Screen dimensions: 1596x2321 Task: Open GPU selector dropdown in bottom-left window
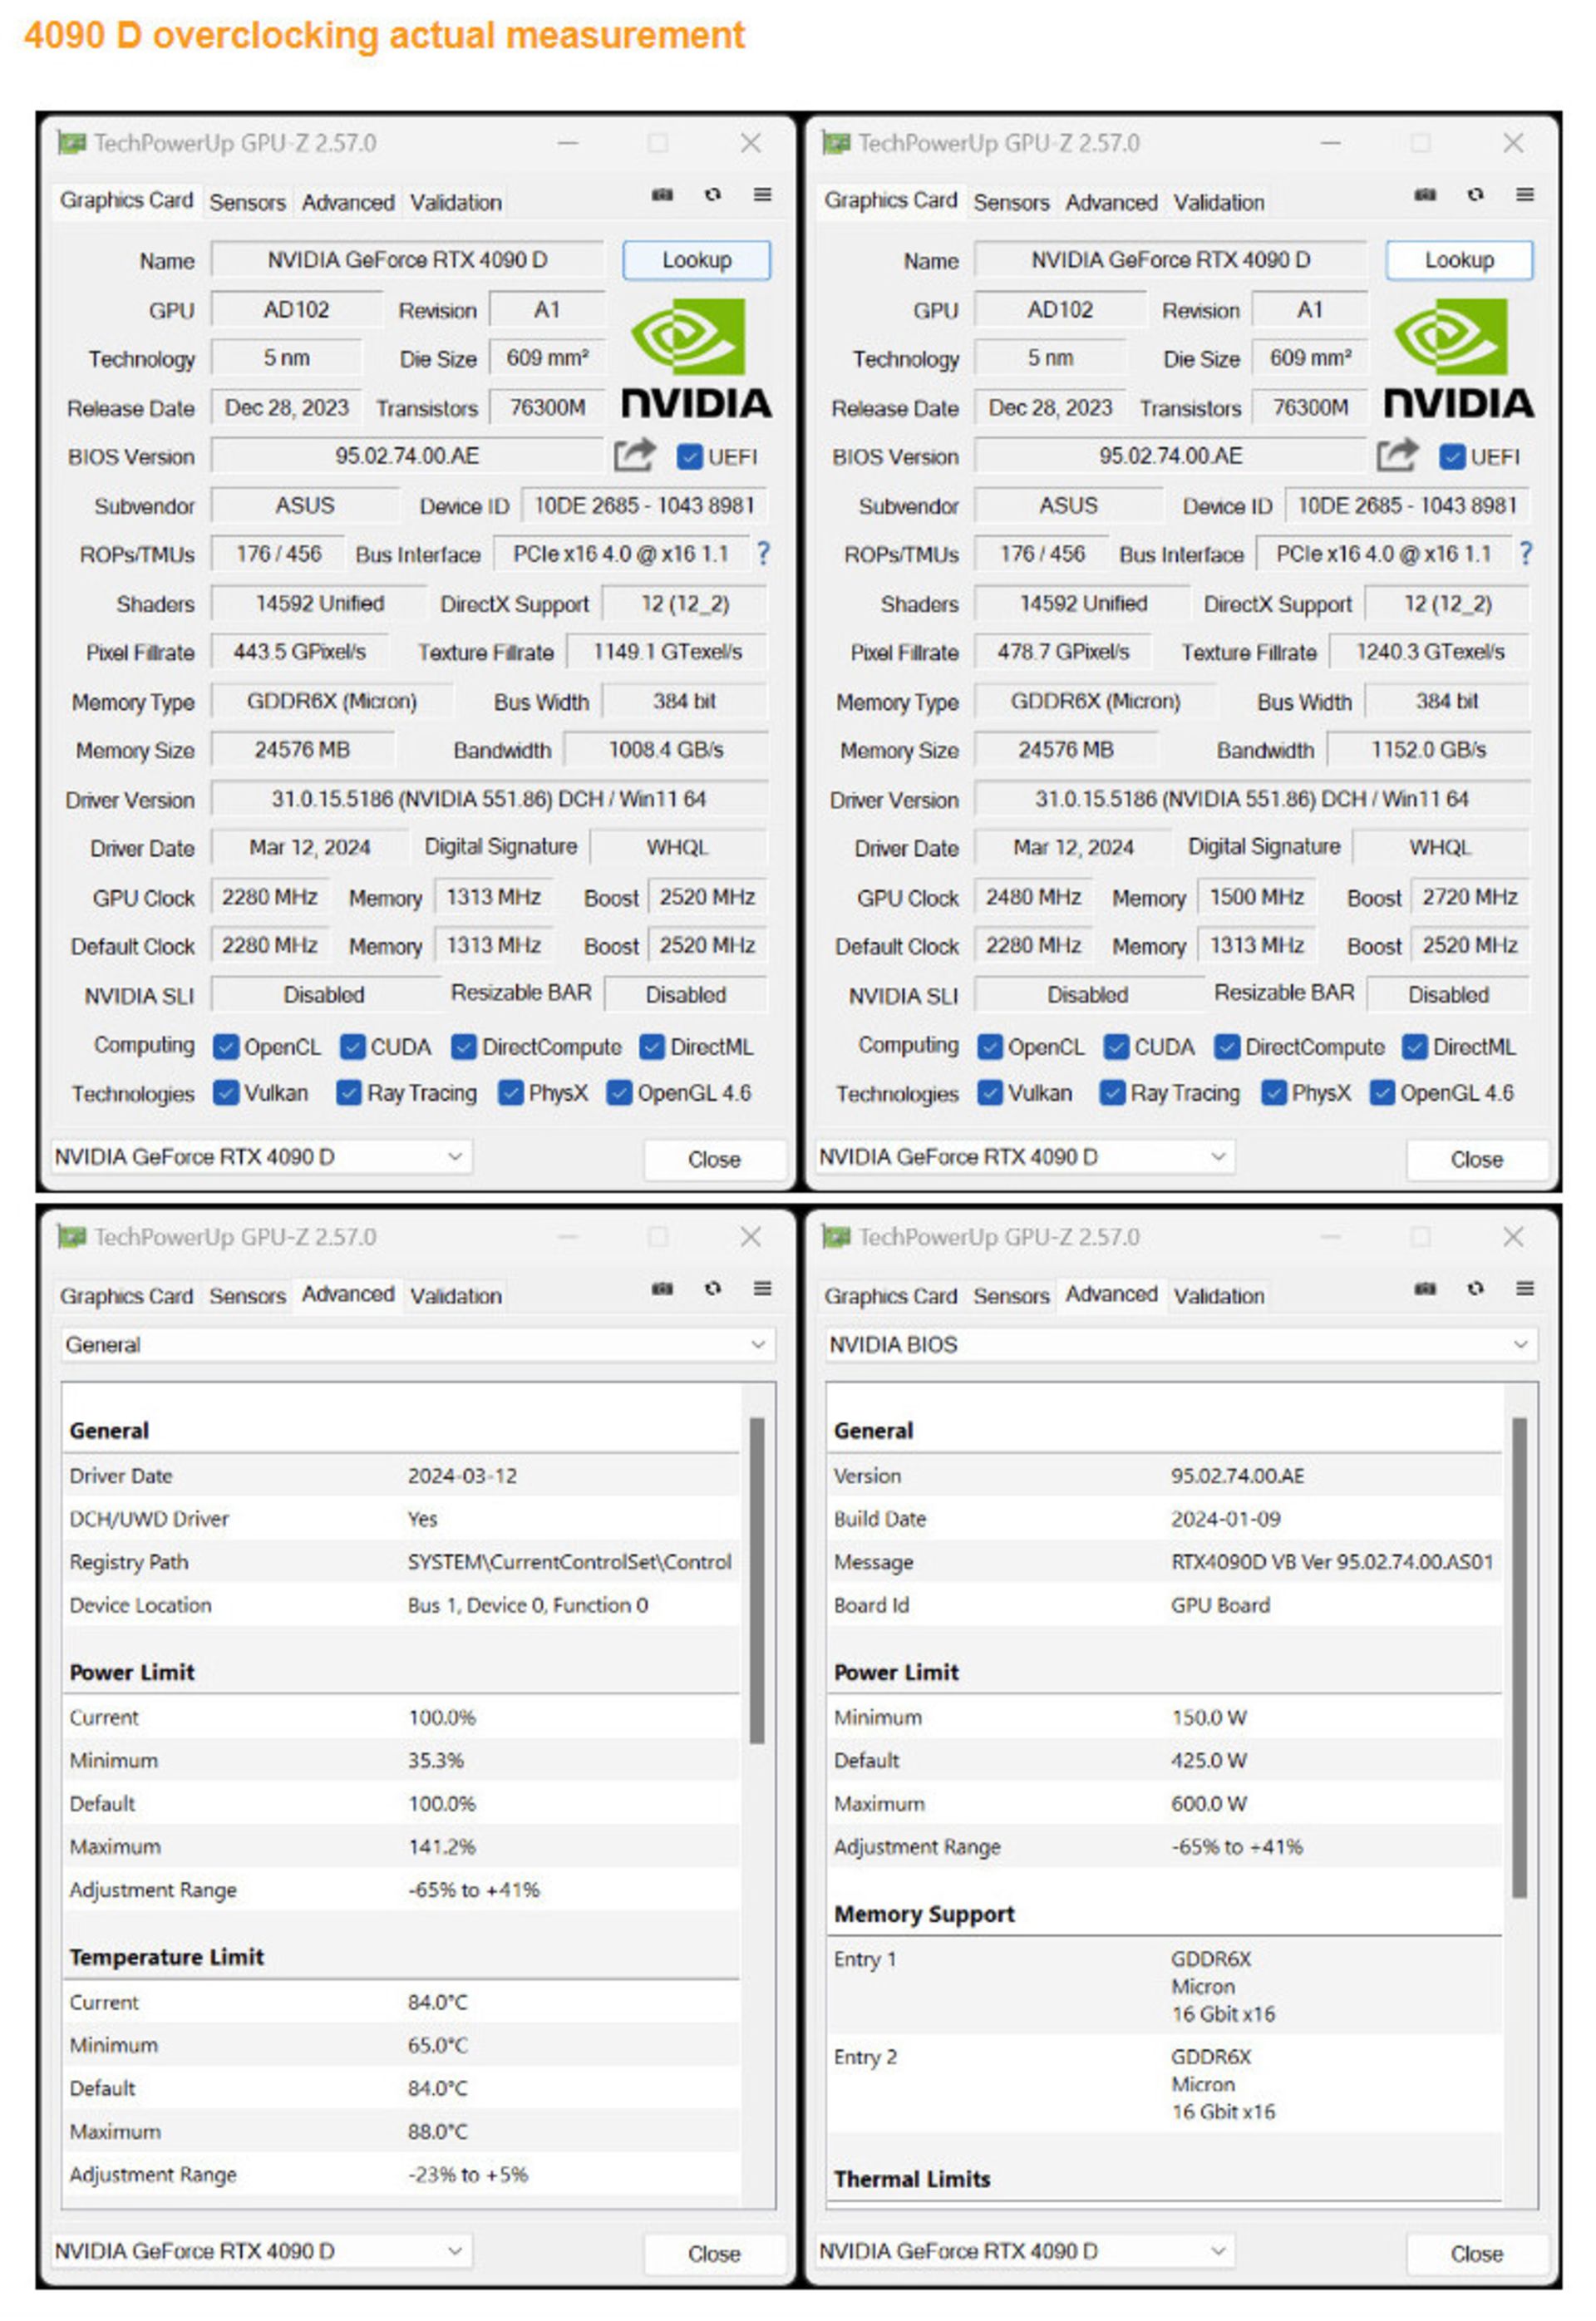click(261, 2251)
